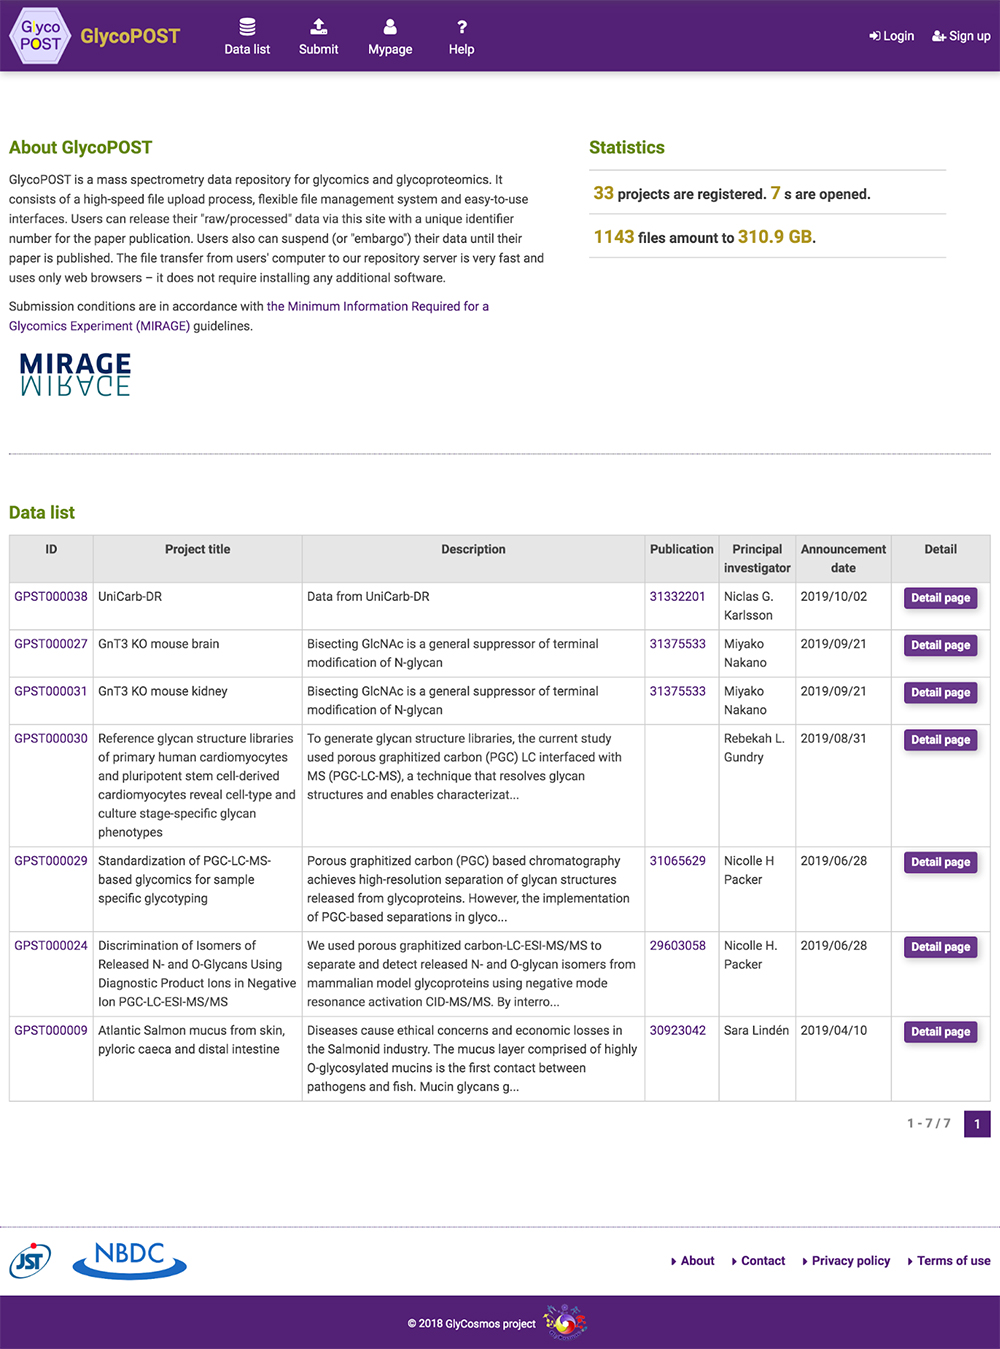Click the GnT3 KO mouse kidney title
The image size is (1000, 1349).
coord(163,691)
